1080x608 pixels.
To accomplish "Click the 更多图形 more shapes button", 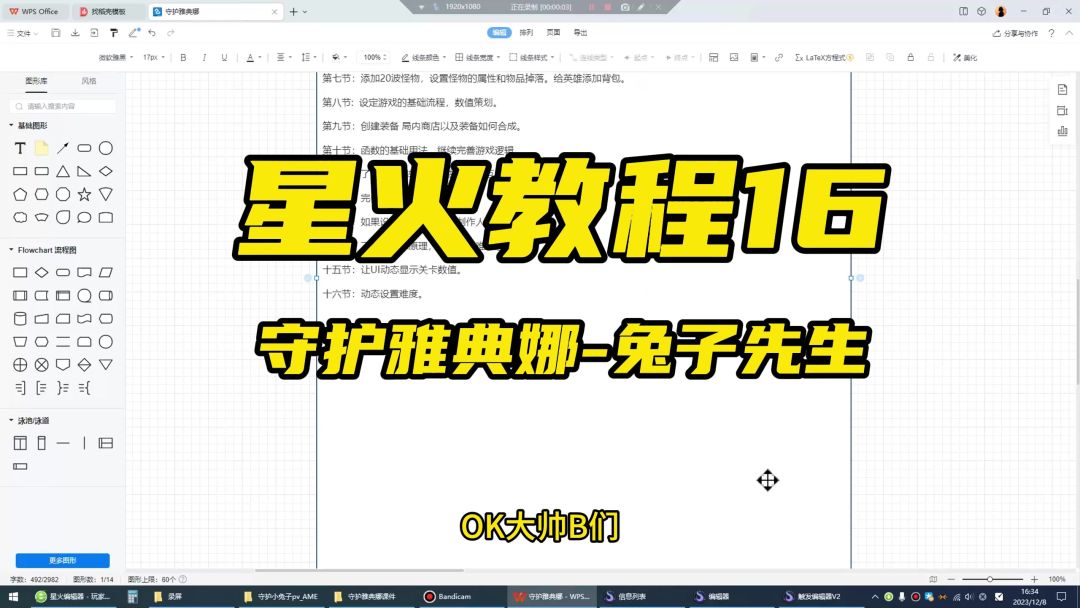I will [x=62, y=561].
